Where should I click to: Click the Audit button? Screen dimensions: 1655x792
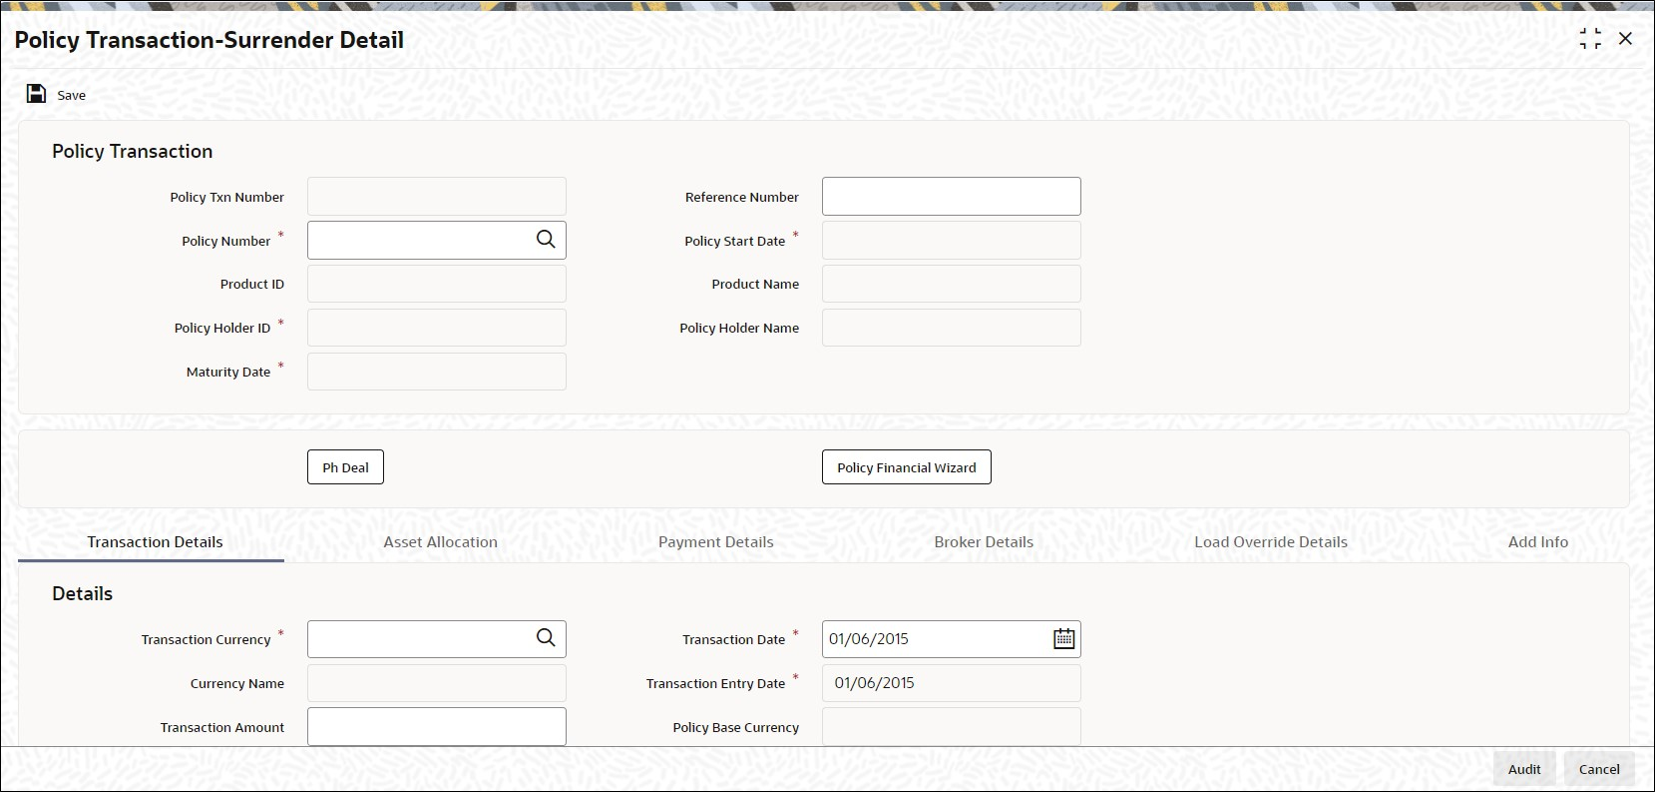click(1524, 769)
